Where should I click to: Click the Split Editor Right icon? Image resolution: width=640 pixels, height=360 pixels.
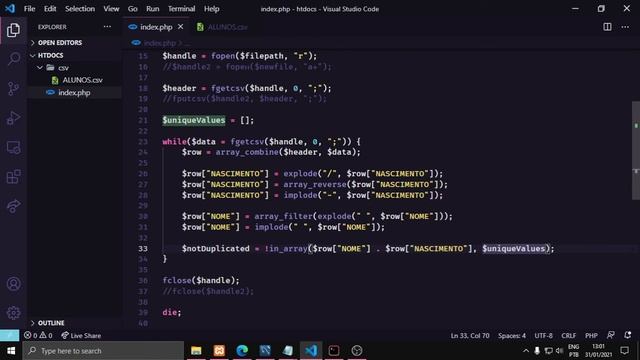(x=607, y=27)
